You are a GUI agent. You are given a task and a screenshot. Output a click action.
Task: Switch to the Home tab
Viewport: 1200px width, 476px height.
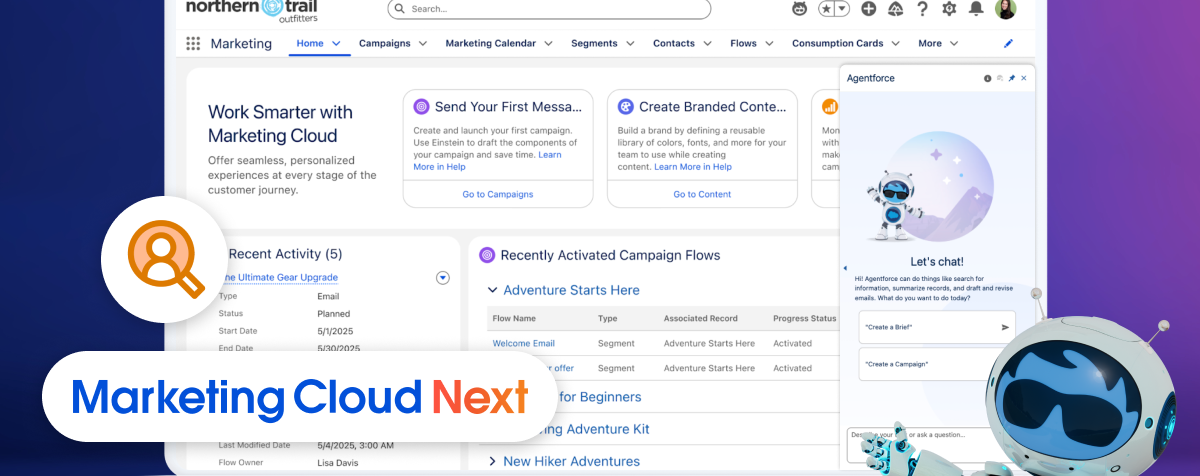pos(310,44)
